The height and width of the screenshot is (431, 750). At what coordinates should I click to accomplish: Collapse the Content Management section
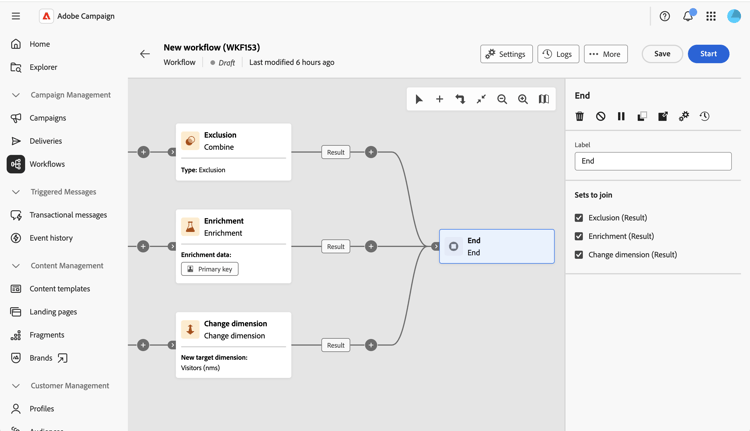[x=16, y=265]
